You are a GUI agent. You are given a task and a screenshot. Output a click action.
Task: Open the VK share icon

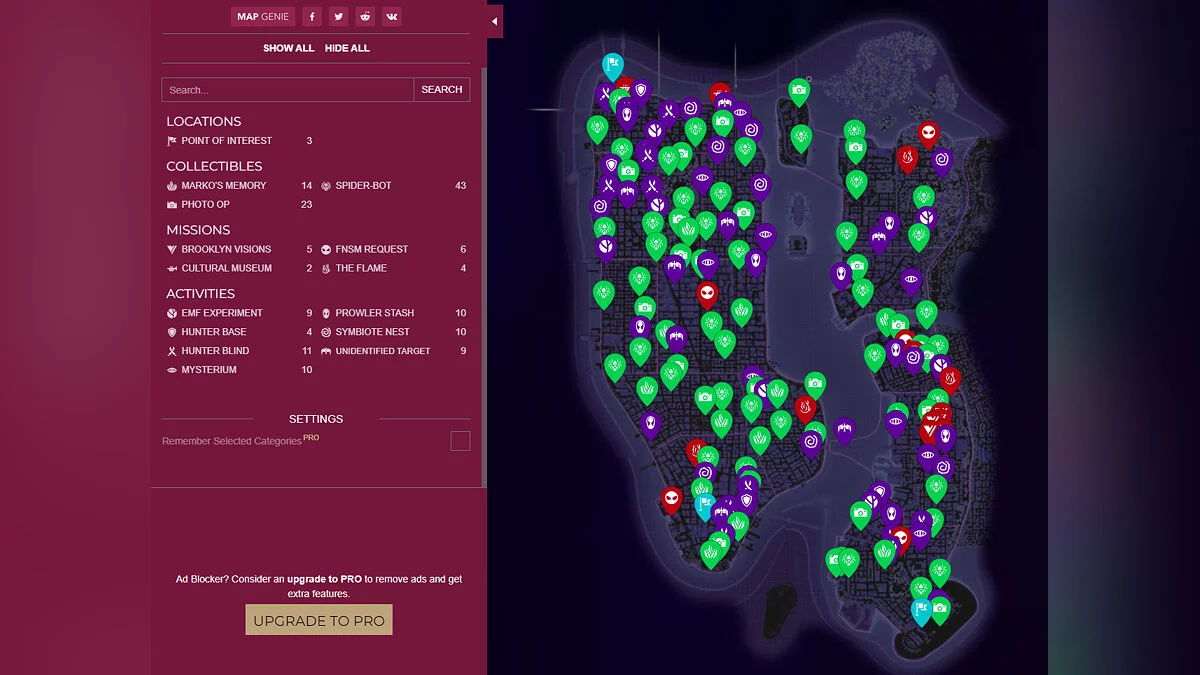(x=391, y=16)
